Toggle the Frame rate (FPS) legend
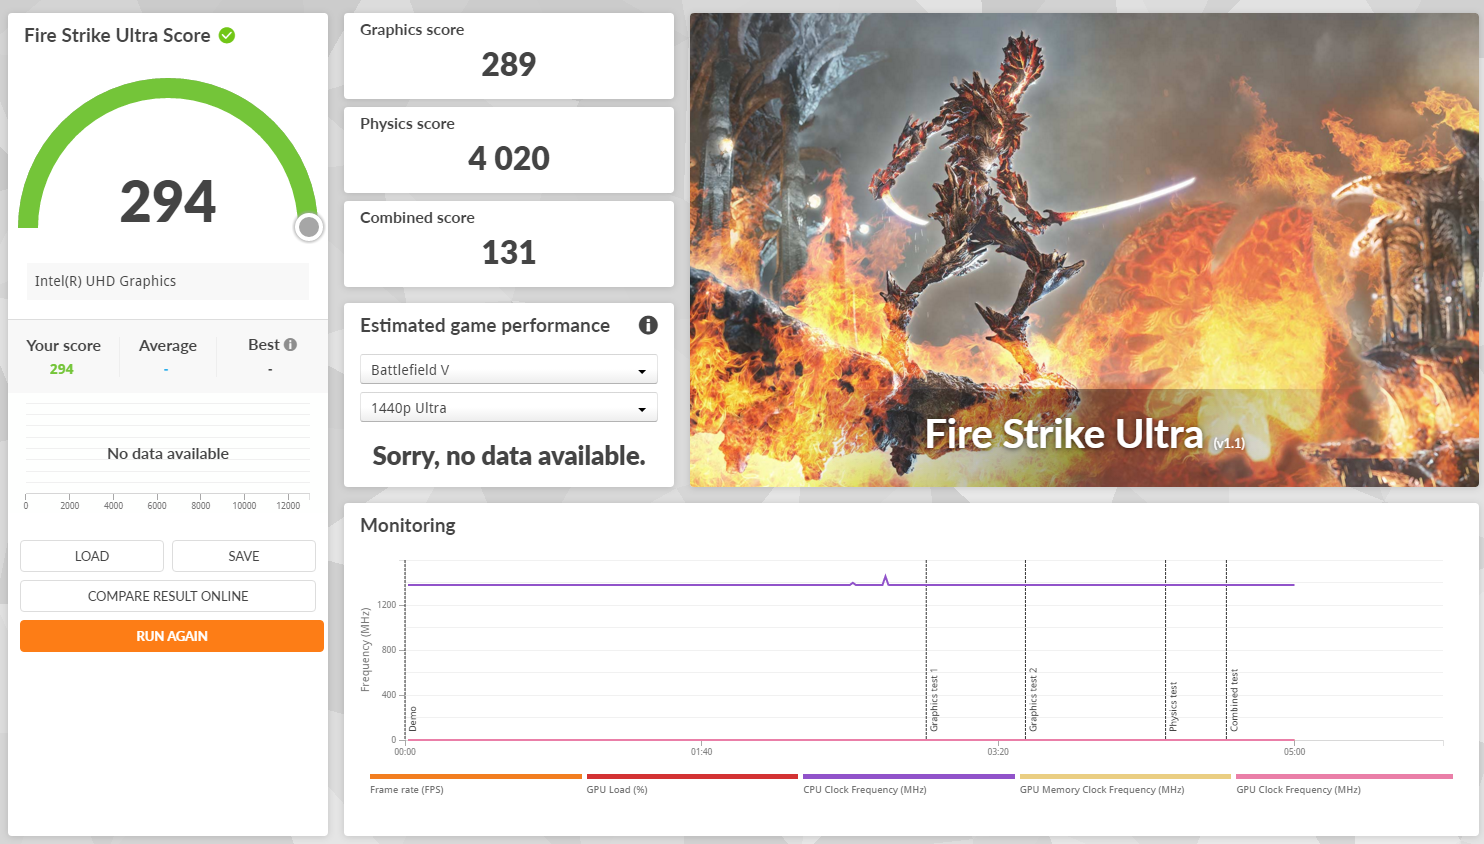Screen dimensions: 1484x844 [476, 784]
